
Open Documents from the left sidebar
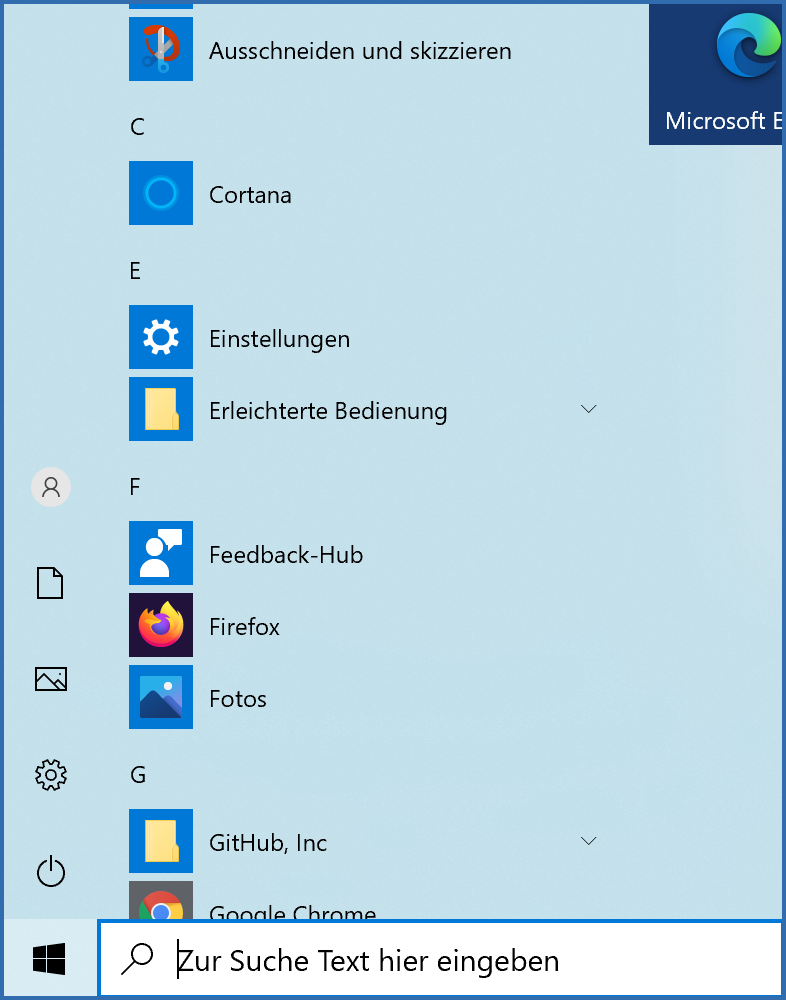point(51,582)
